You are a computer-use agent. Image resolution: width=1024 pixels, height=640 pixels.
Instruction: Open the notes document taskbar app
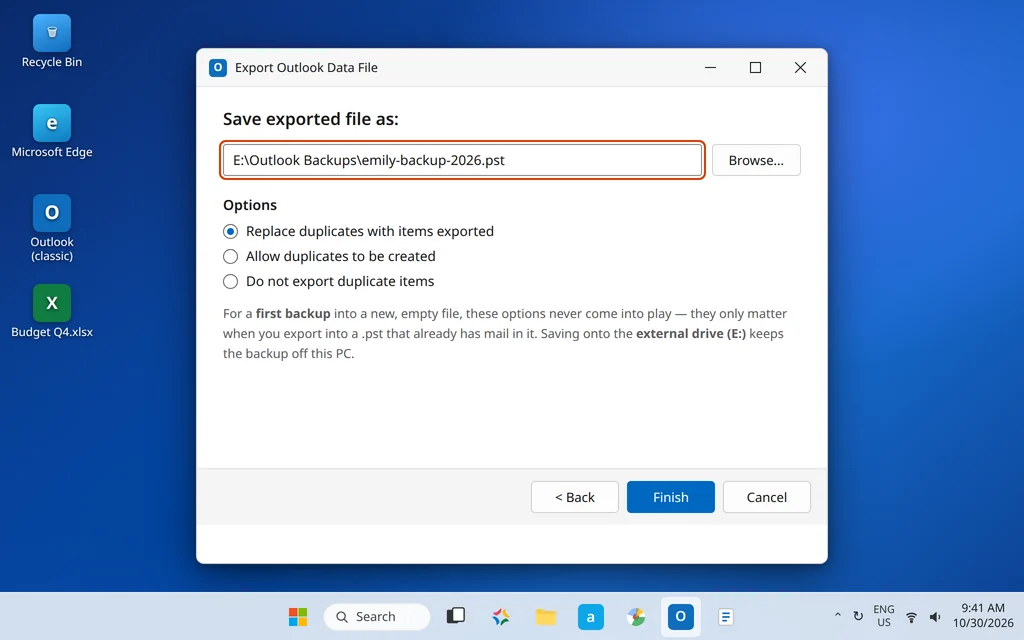726,616
